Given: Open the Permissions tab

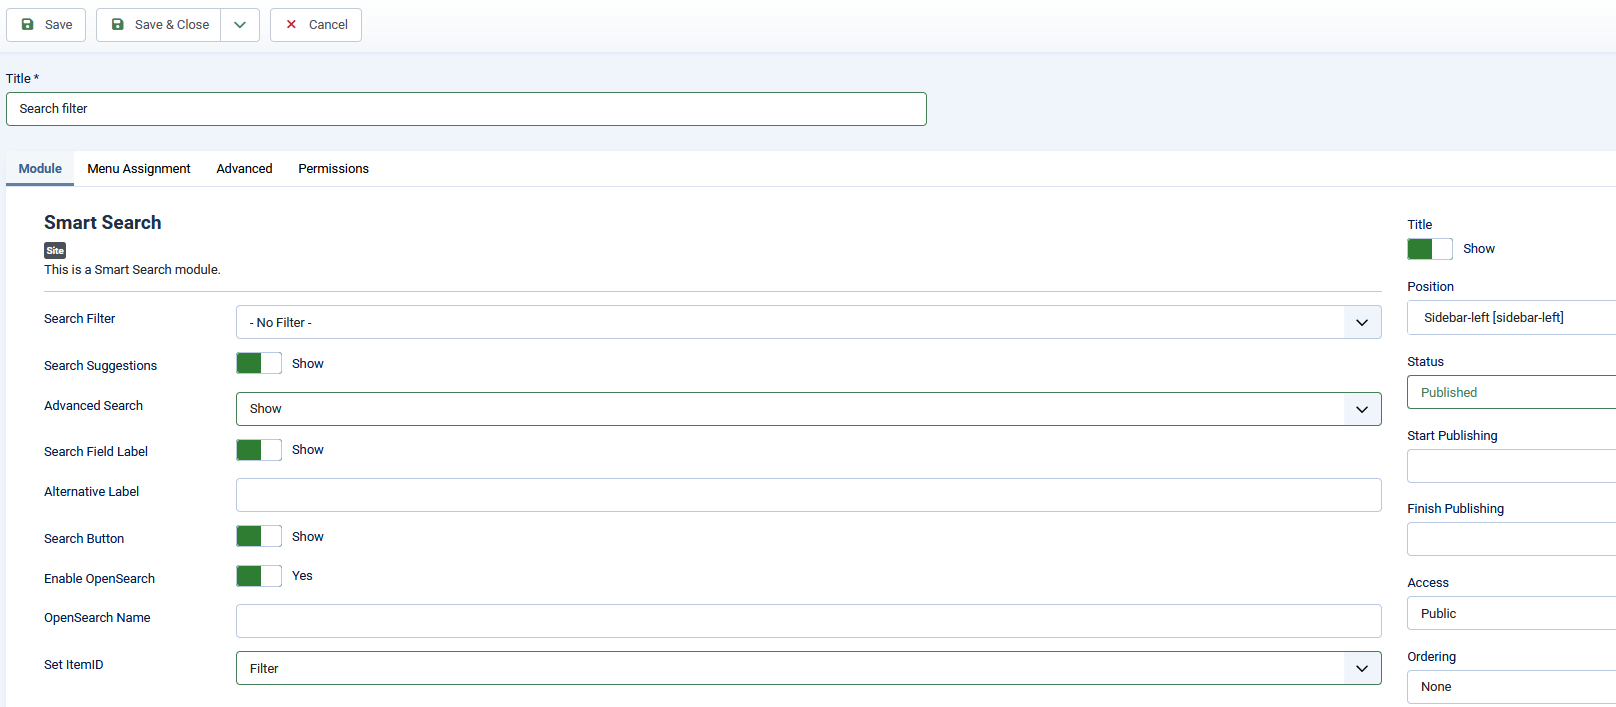Looking at the screenshot, I should pyautogui.click(x=333, y=169).
